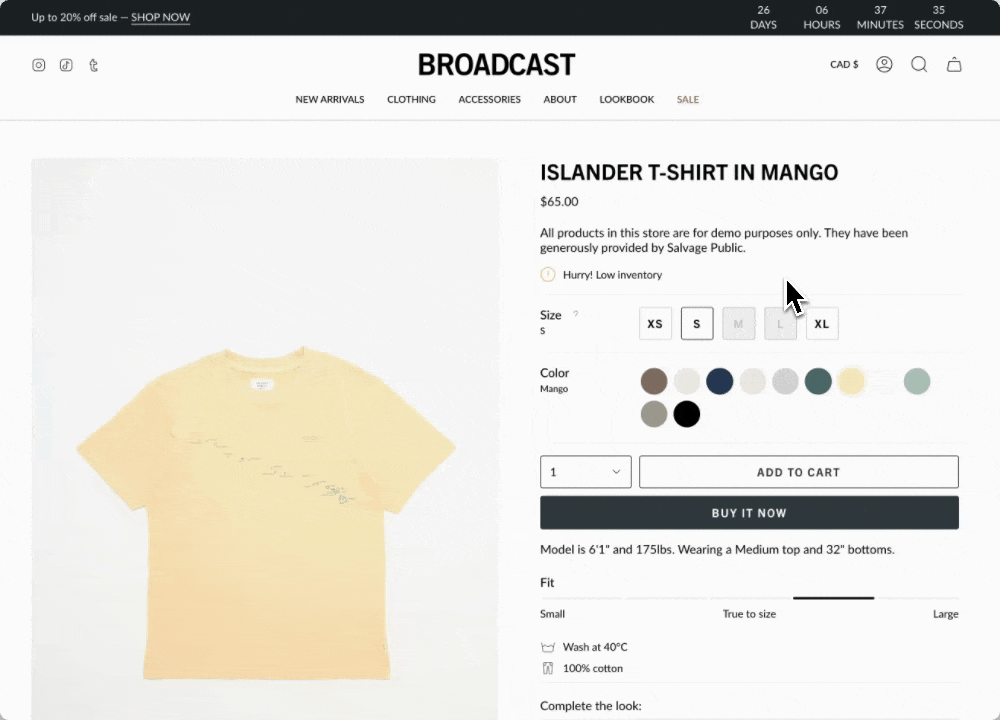Click the low inventory warning icon

[548, 275]
